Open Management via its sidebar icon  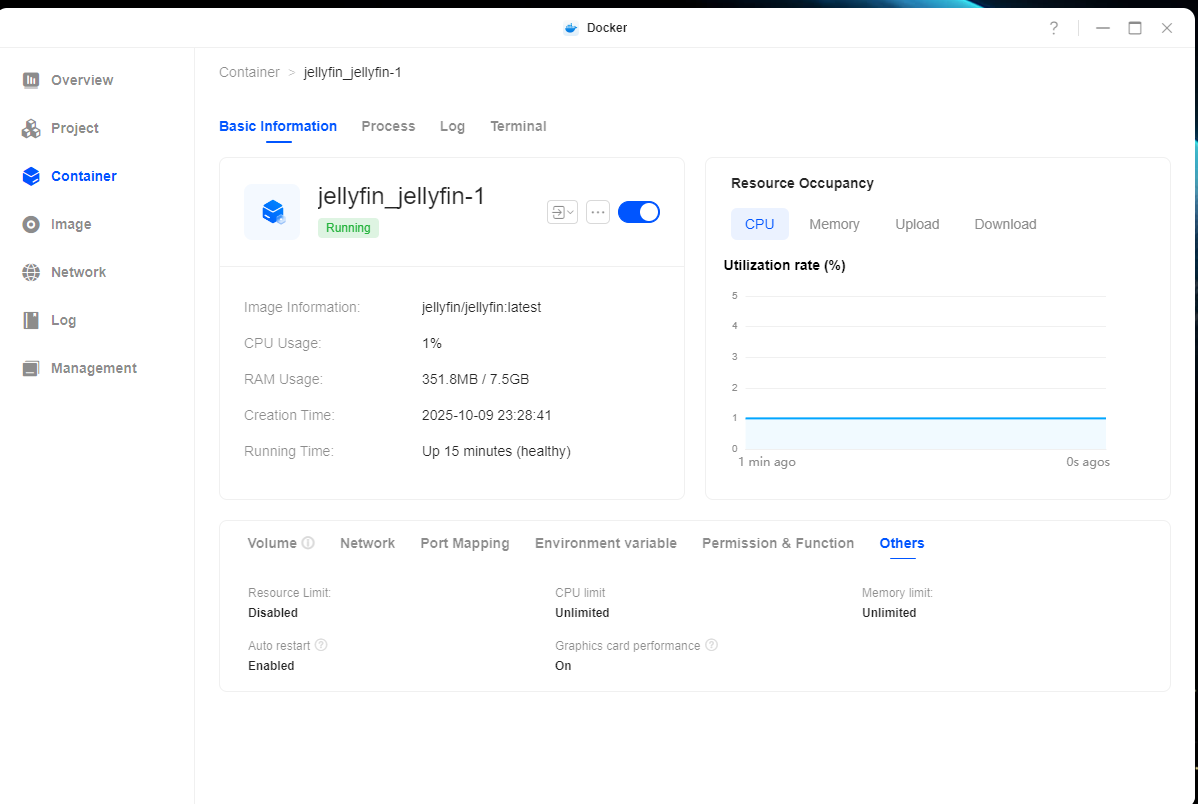coord(31,368)
